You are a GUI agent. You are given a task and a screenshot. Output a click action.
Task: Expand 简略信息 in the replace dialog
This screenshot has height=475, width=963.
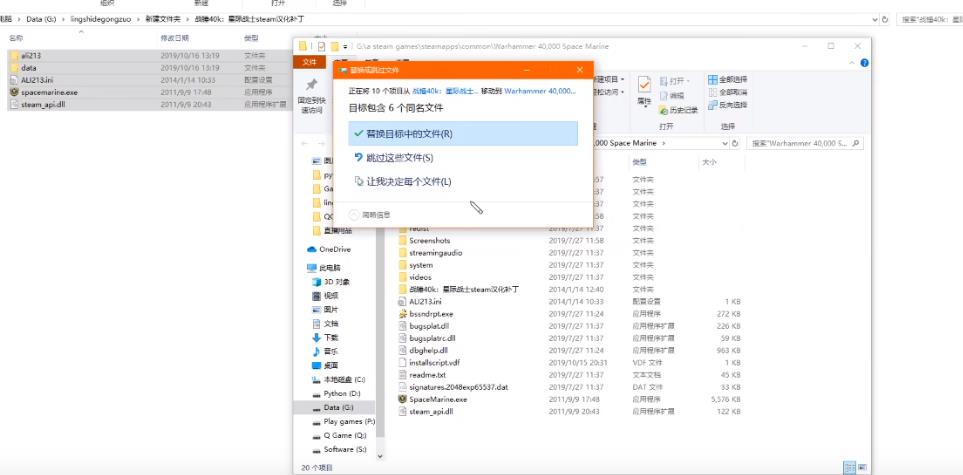370,214
